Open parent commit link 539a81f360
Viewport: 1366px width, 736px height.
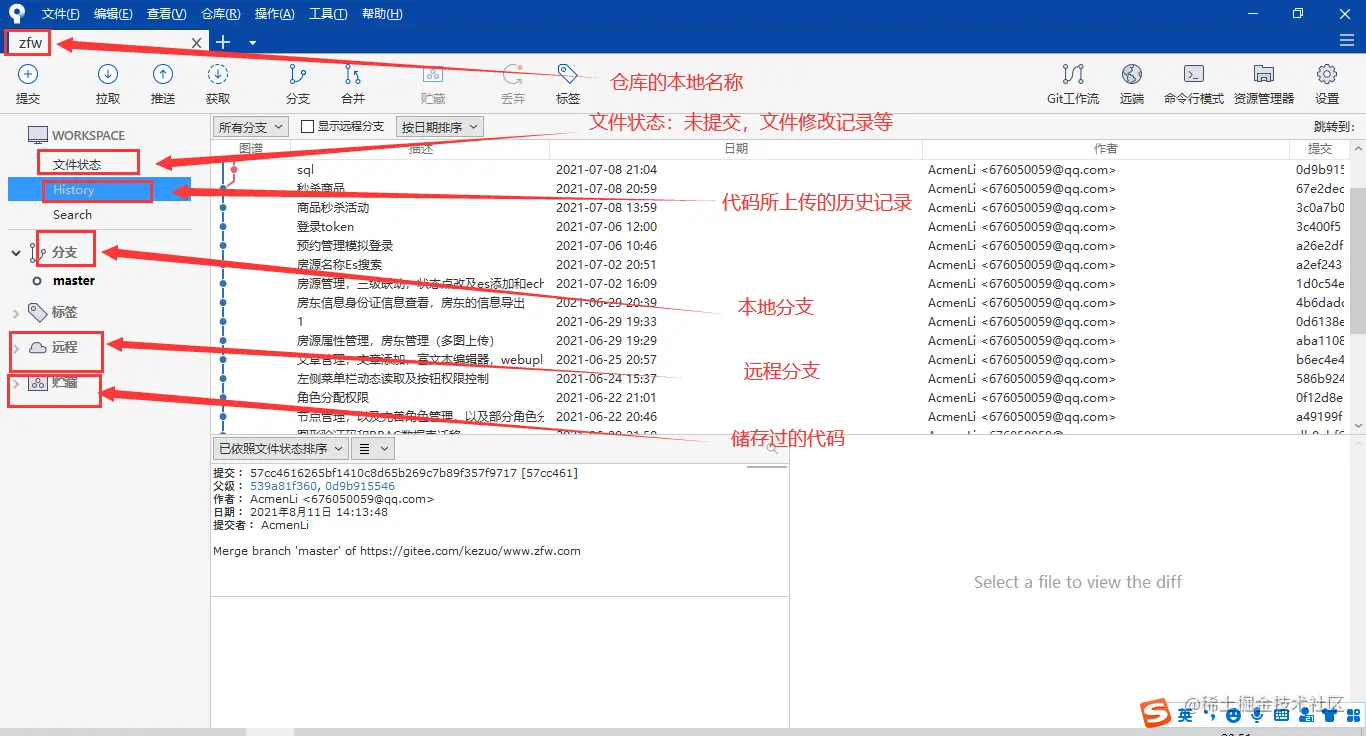coord(284,486)
